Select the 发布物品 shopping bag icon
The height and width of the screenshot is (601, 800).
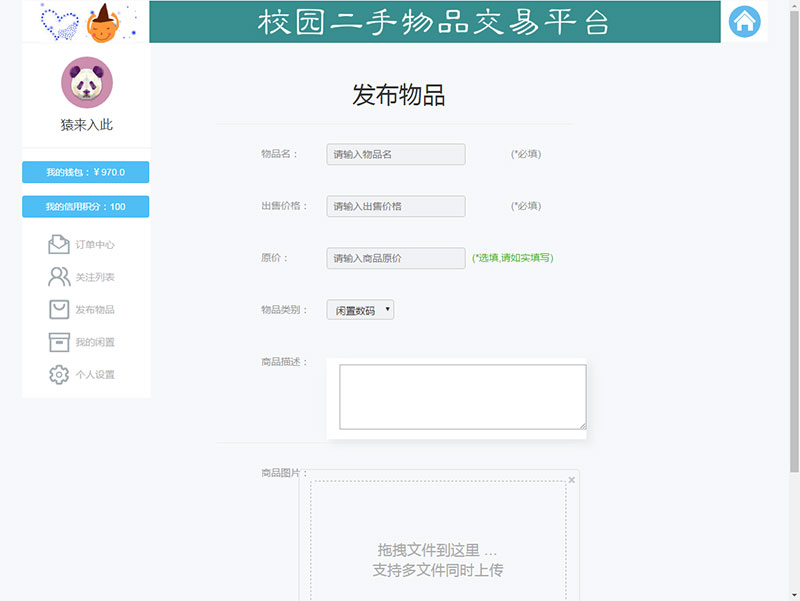point(61,310)
